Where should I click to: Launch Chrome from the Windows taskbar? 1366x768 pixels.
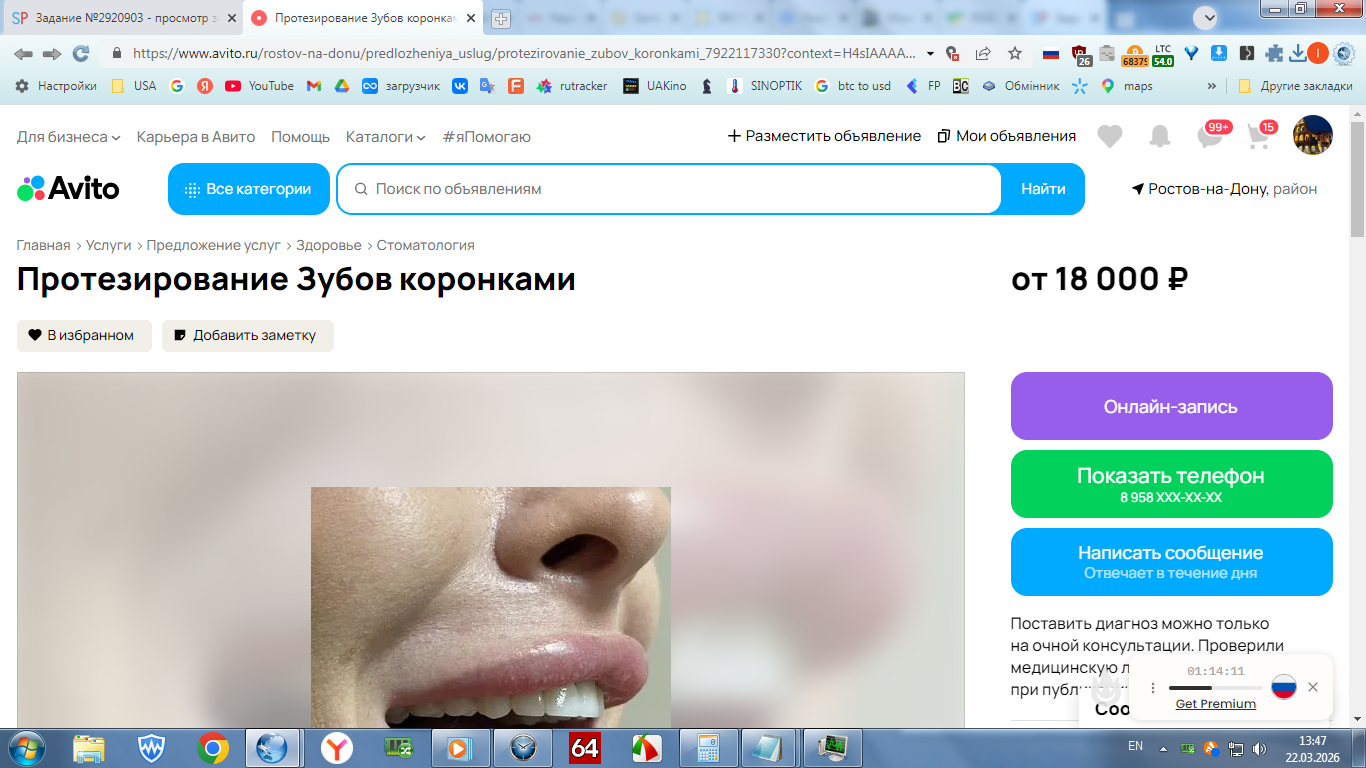212,748
